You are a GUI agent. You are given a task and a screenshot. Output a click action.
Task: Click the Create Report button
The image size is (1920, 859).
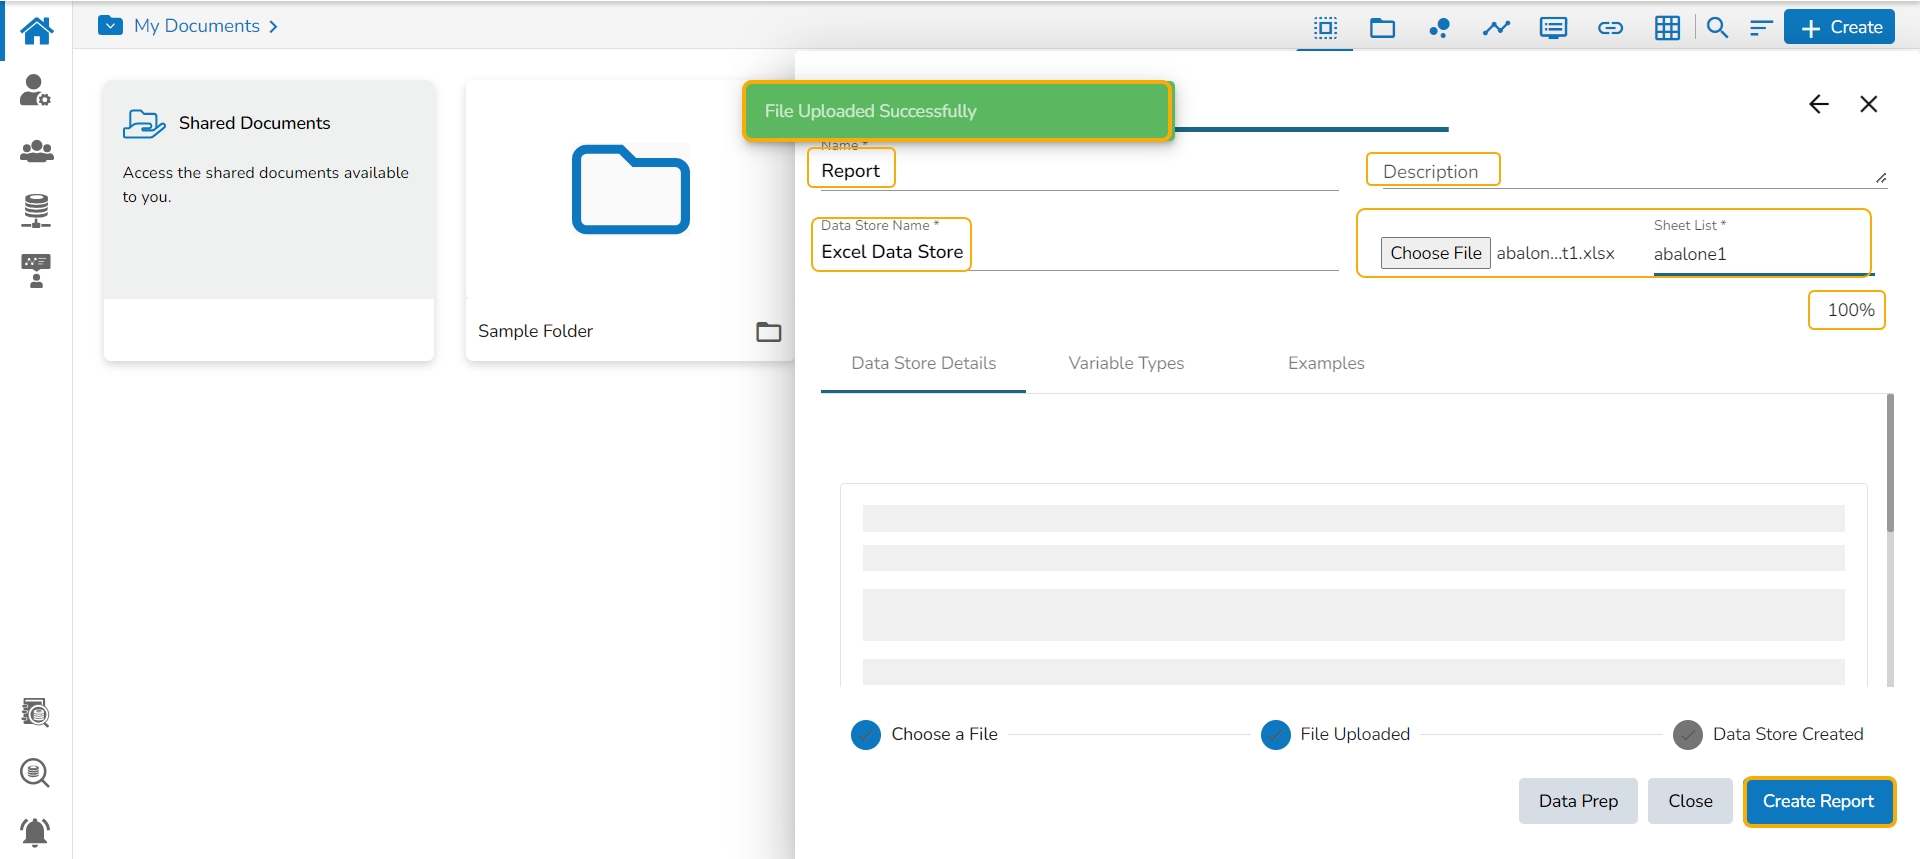[1818, 801]
